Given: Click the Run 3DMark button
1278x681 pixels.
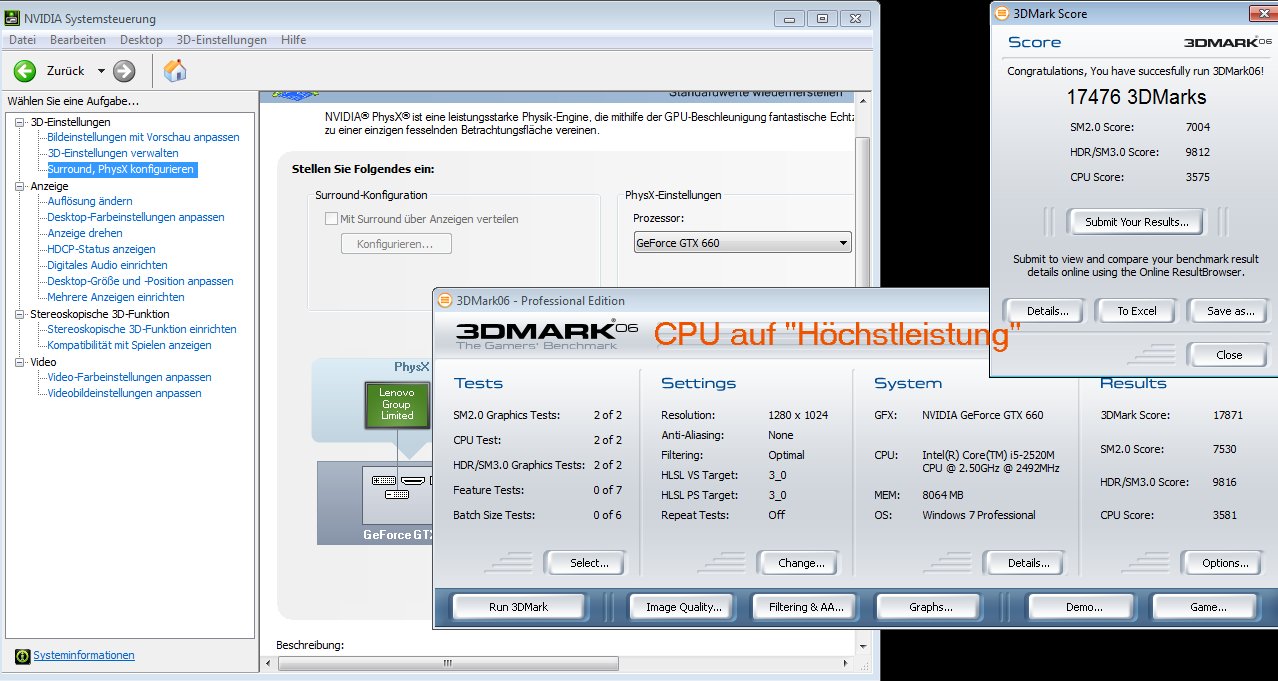Looking at the screenshot, I should point(518,607).
